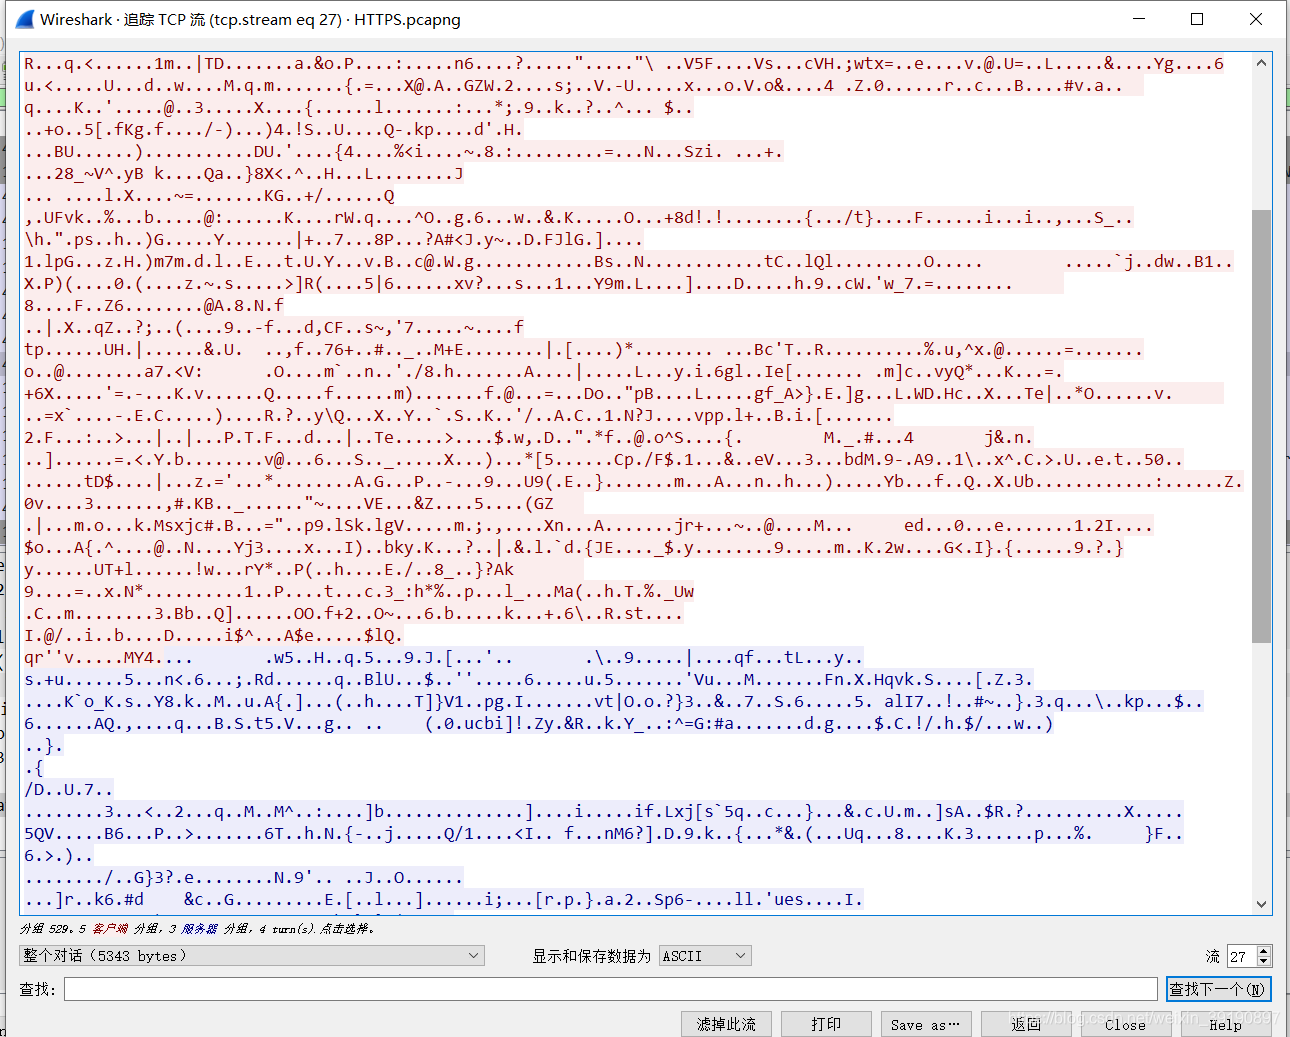Click the Save as button
The width and height of the screenshot is (1290, 1037).
pyautogui.click(x=926, y=1024)
